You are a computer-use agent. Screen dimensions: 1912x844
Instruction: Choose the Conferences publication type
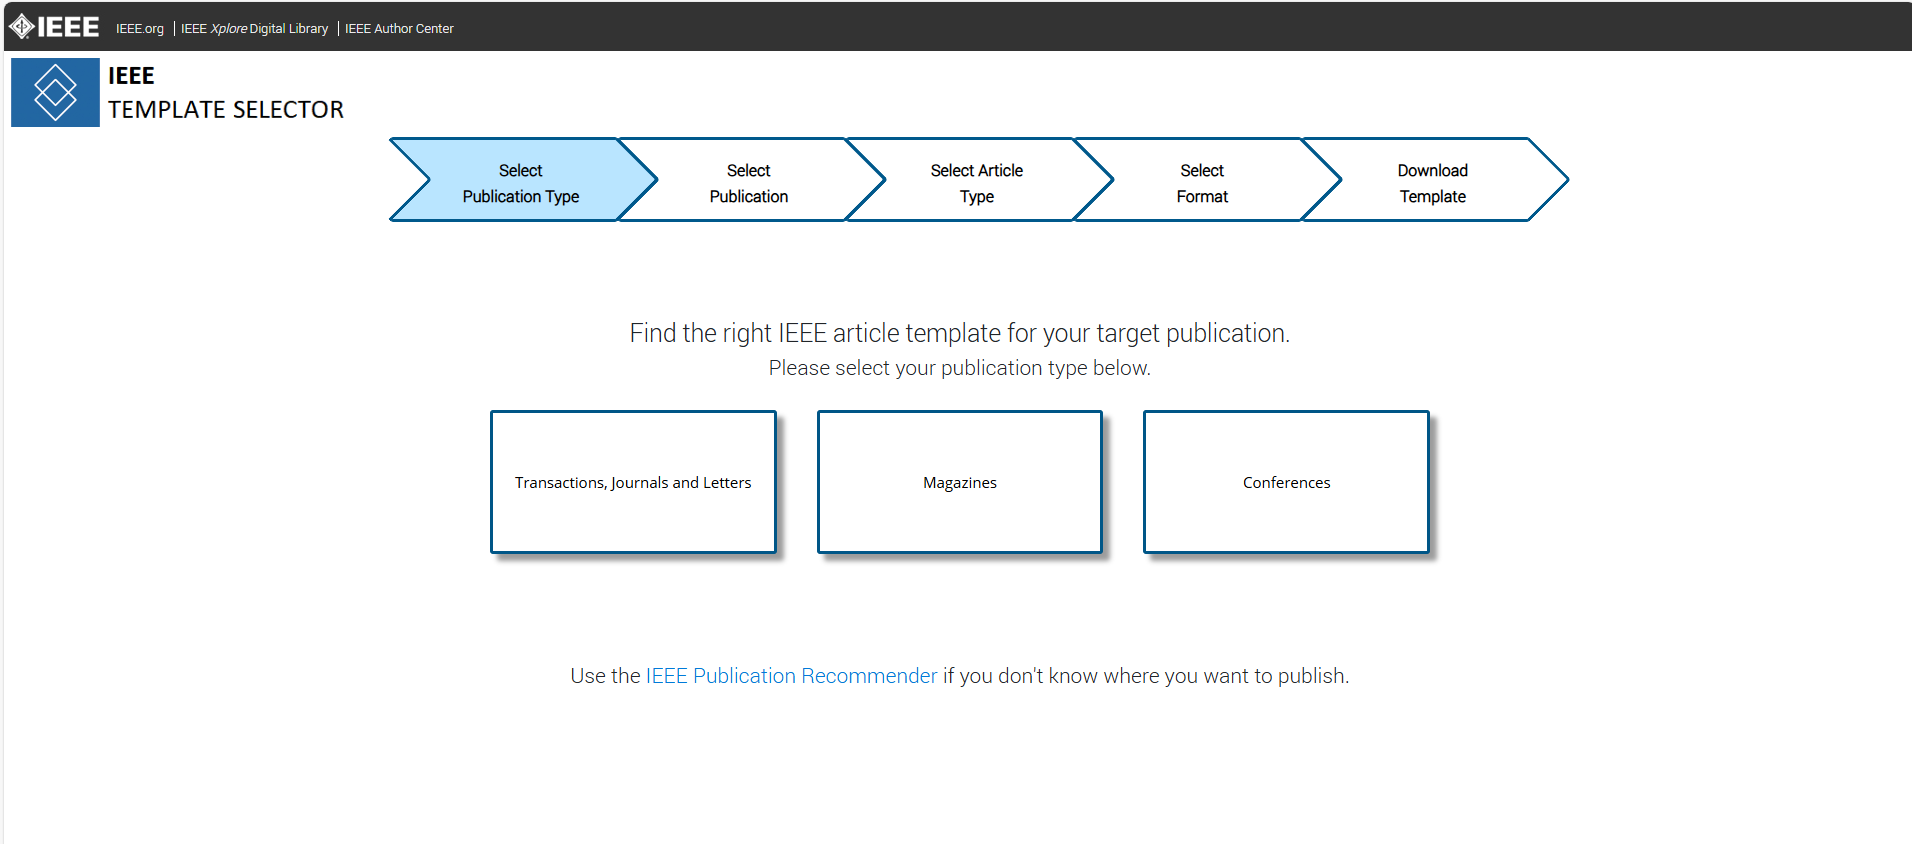[1287, 482]
